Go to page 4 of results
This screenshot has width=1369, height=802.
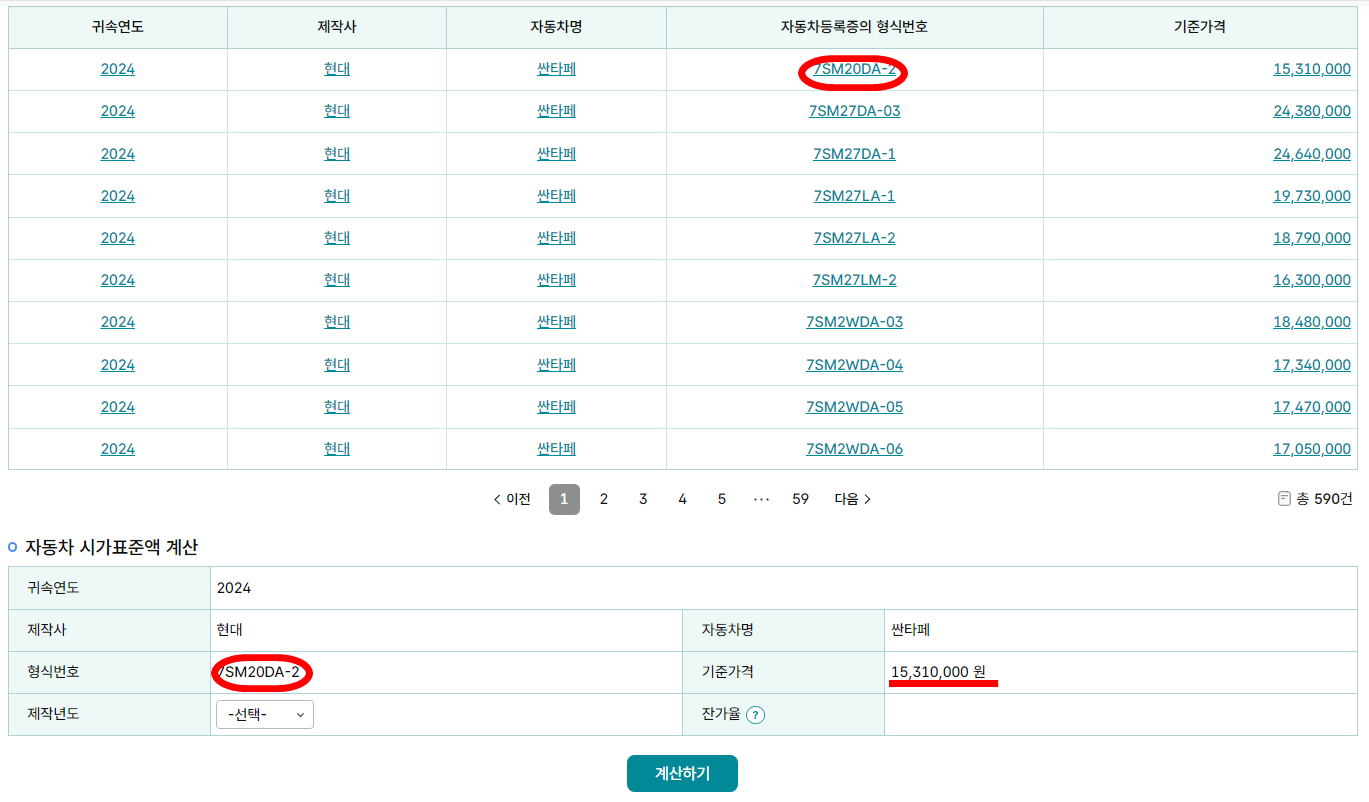682,499
